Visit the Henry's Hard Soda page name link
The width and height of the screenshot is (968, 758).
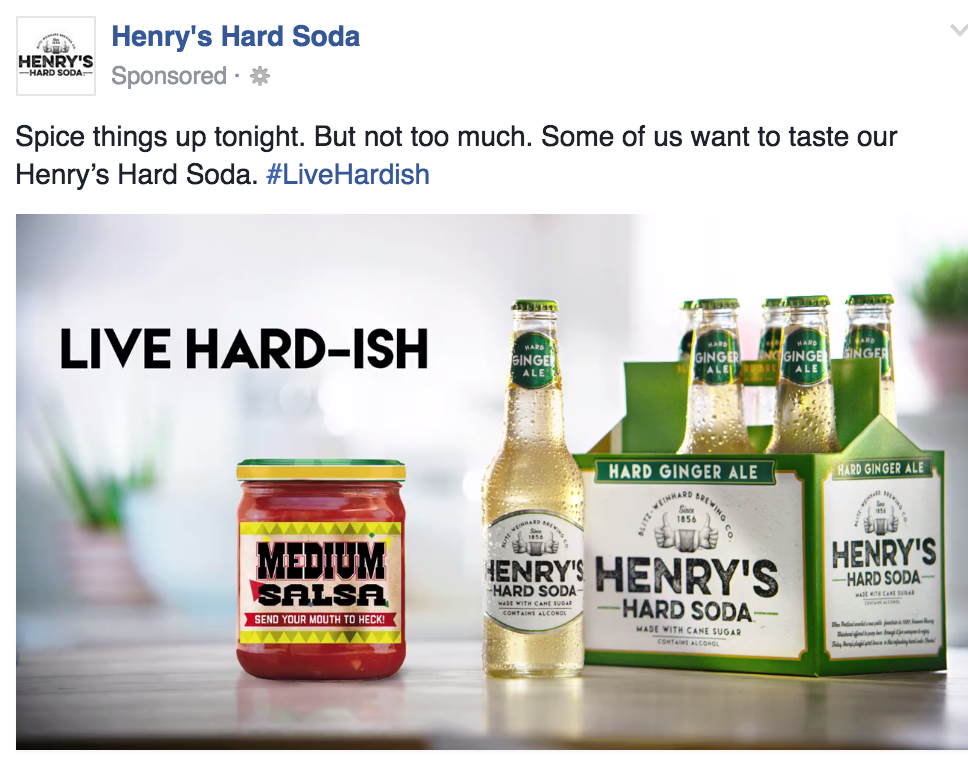coord(235,36)
